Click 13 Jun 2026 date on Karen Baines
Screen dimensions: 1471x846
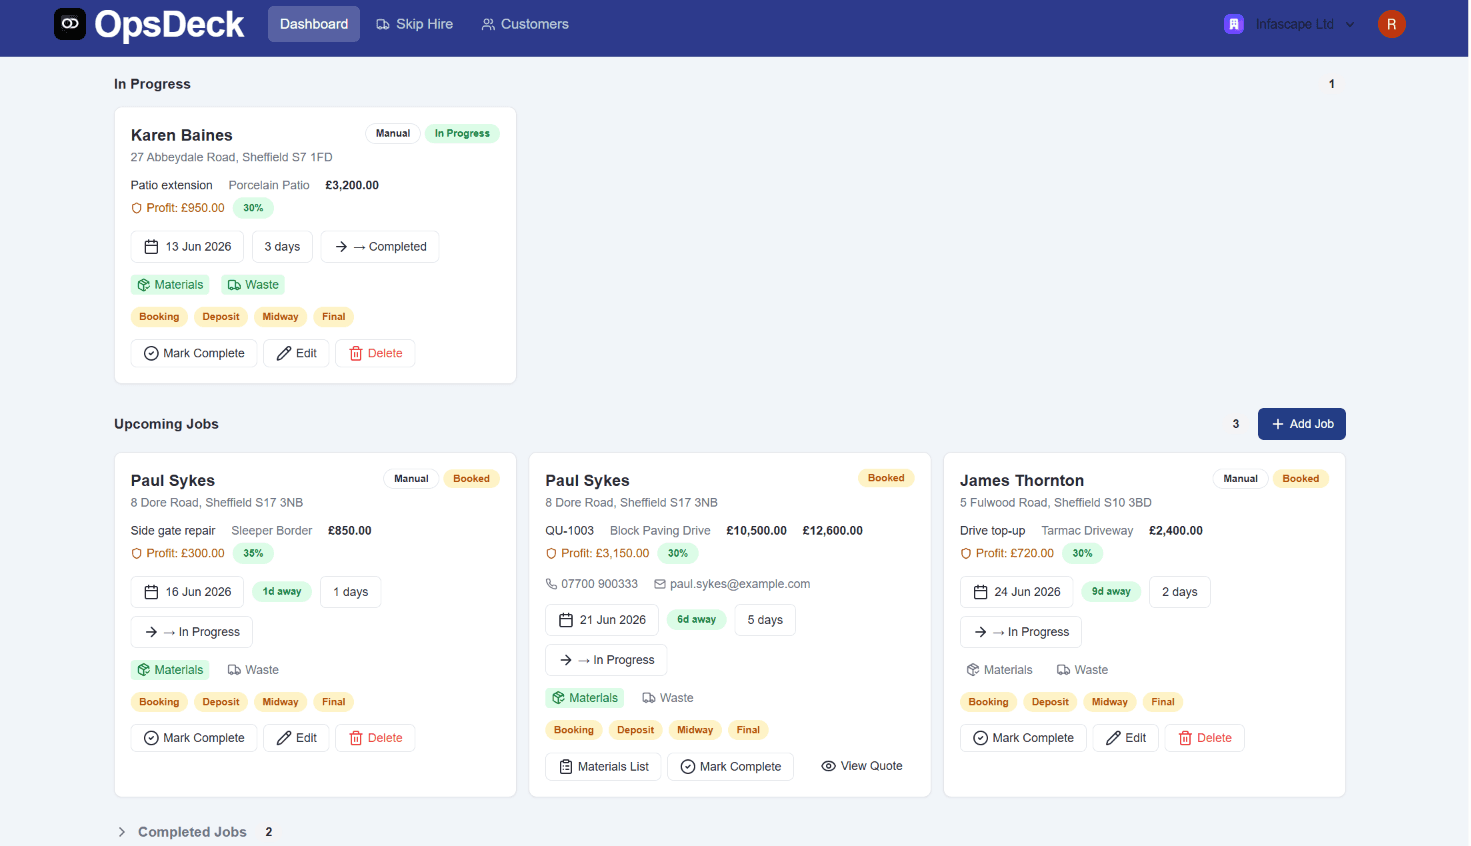point(187,247)
